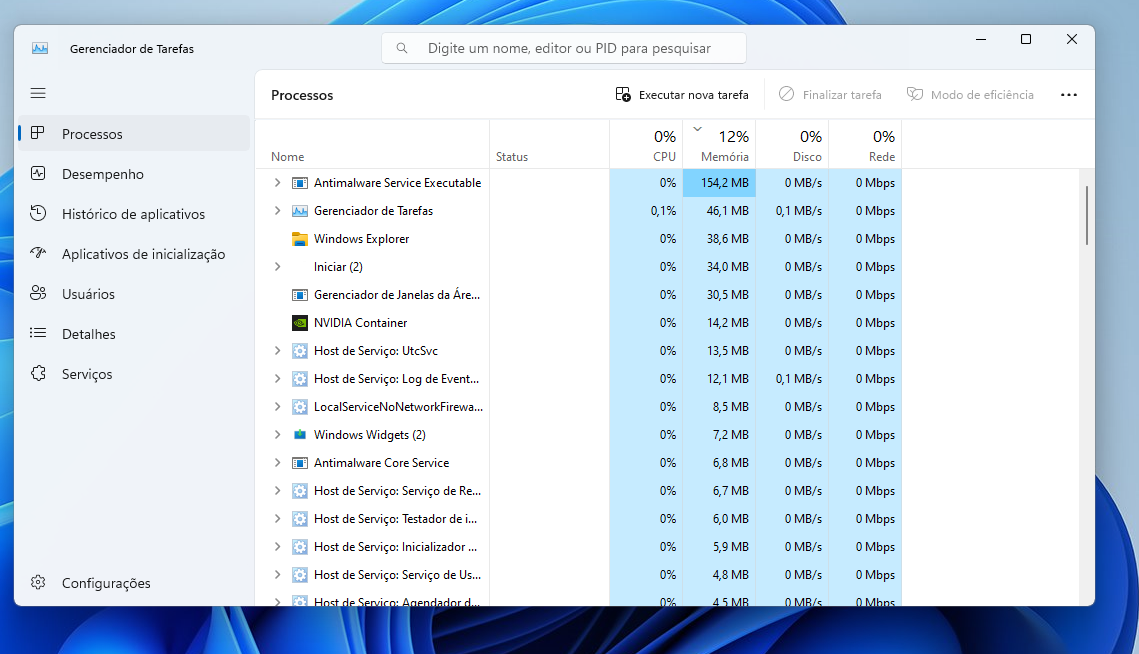Click the Aplicativos de inicialização icon
The height and width of the screenshot is (654, 1139).
pyautogui.click(x=38, y=253)
